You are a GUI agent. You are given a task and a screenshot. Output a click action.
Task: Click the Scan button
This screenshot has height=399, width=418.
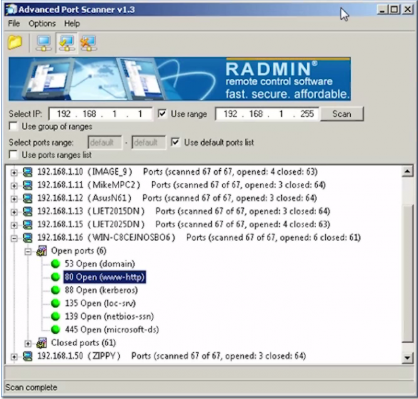pos(342,114)
